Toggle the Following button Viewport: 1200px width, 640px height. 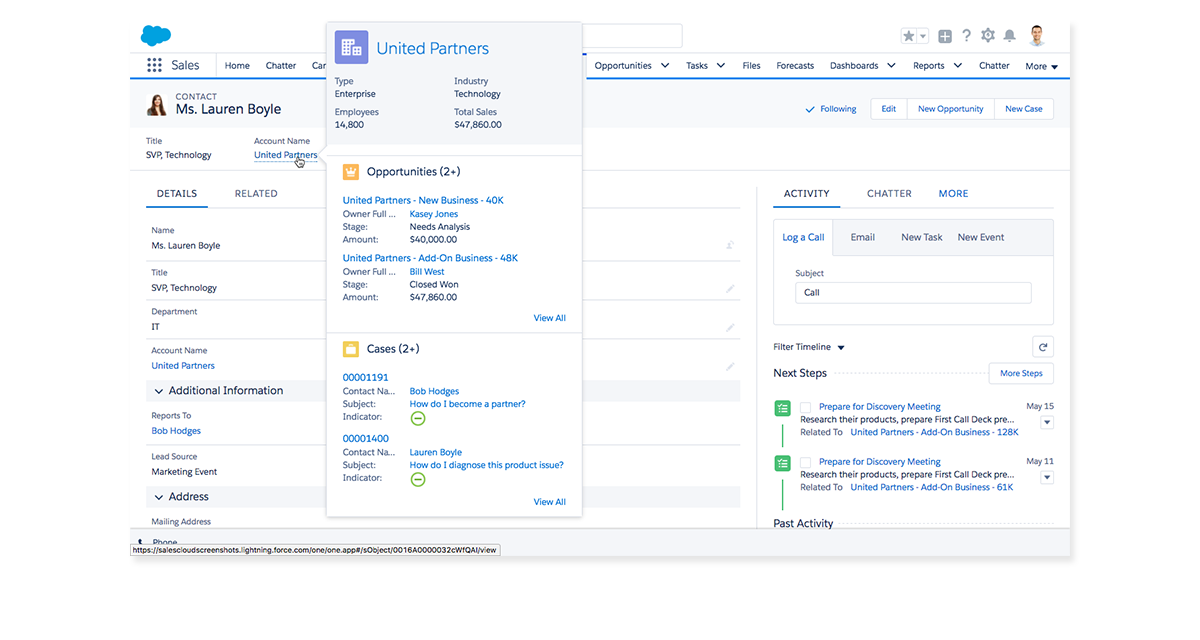(x=831, y=109)
